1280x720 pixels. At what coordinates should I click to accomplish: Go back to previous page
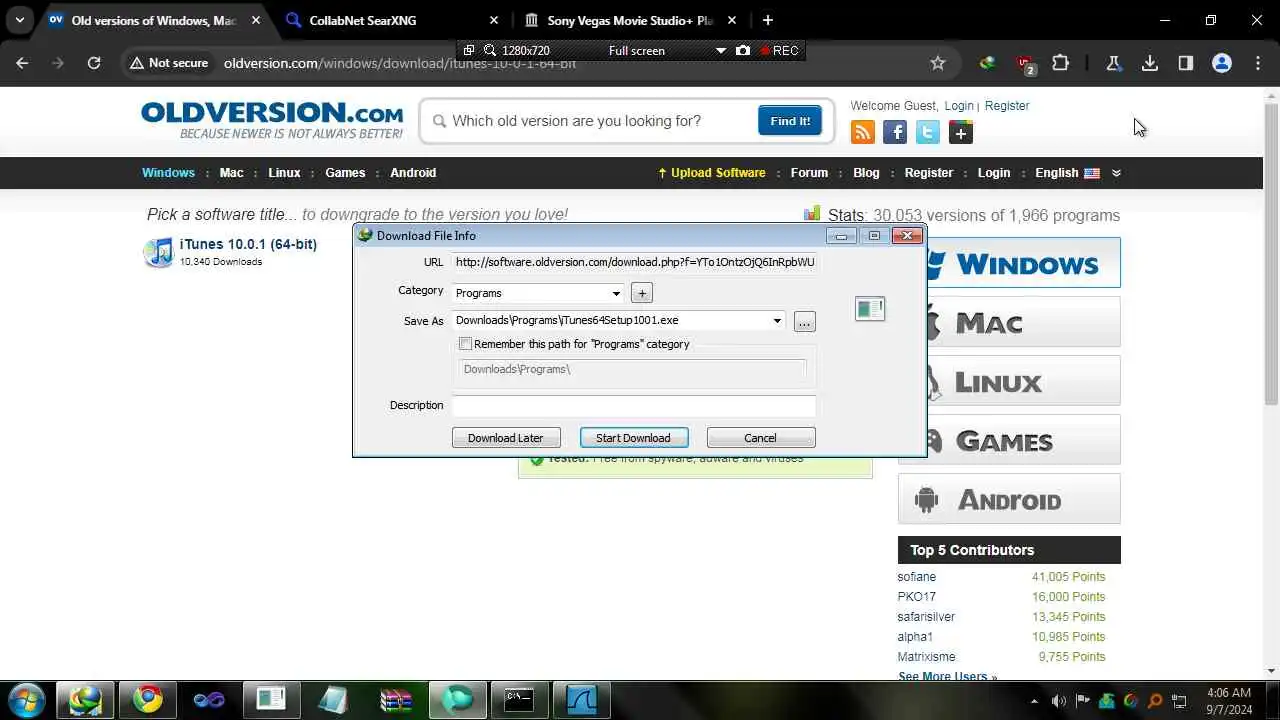tap(23, 63)
